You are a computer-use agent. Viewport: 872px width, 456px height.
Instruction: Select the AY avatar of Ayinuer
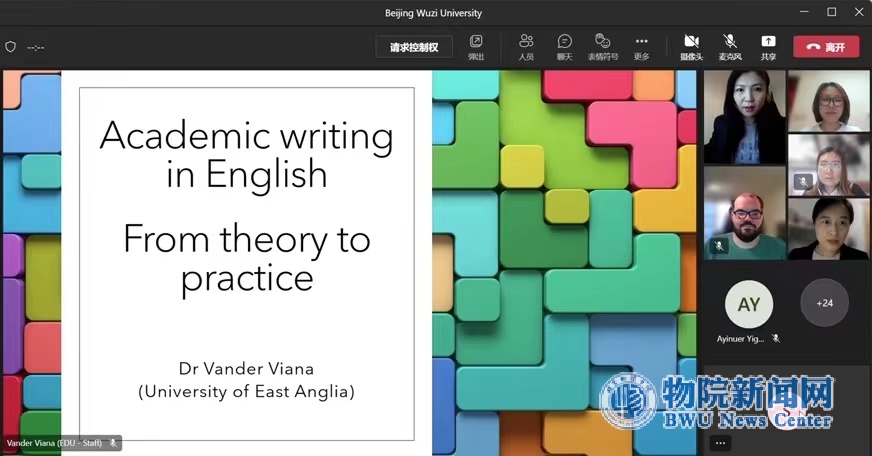pyautogui.click(x=748, y=305)
